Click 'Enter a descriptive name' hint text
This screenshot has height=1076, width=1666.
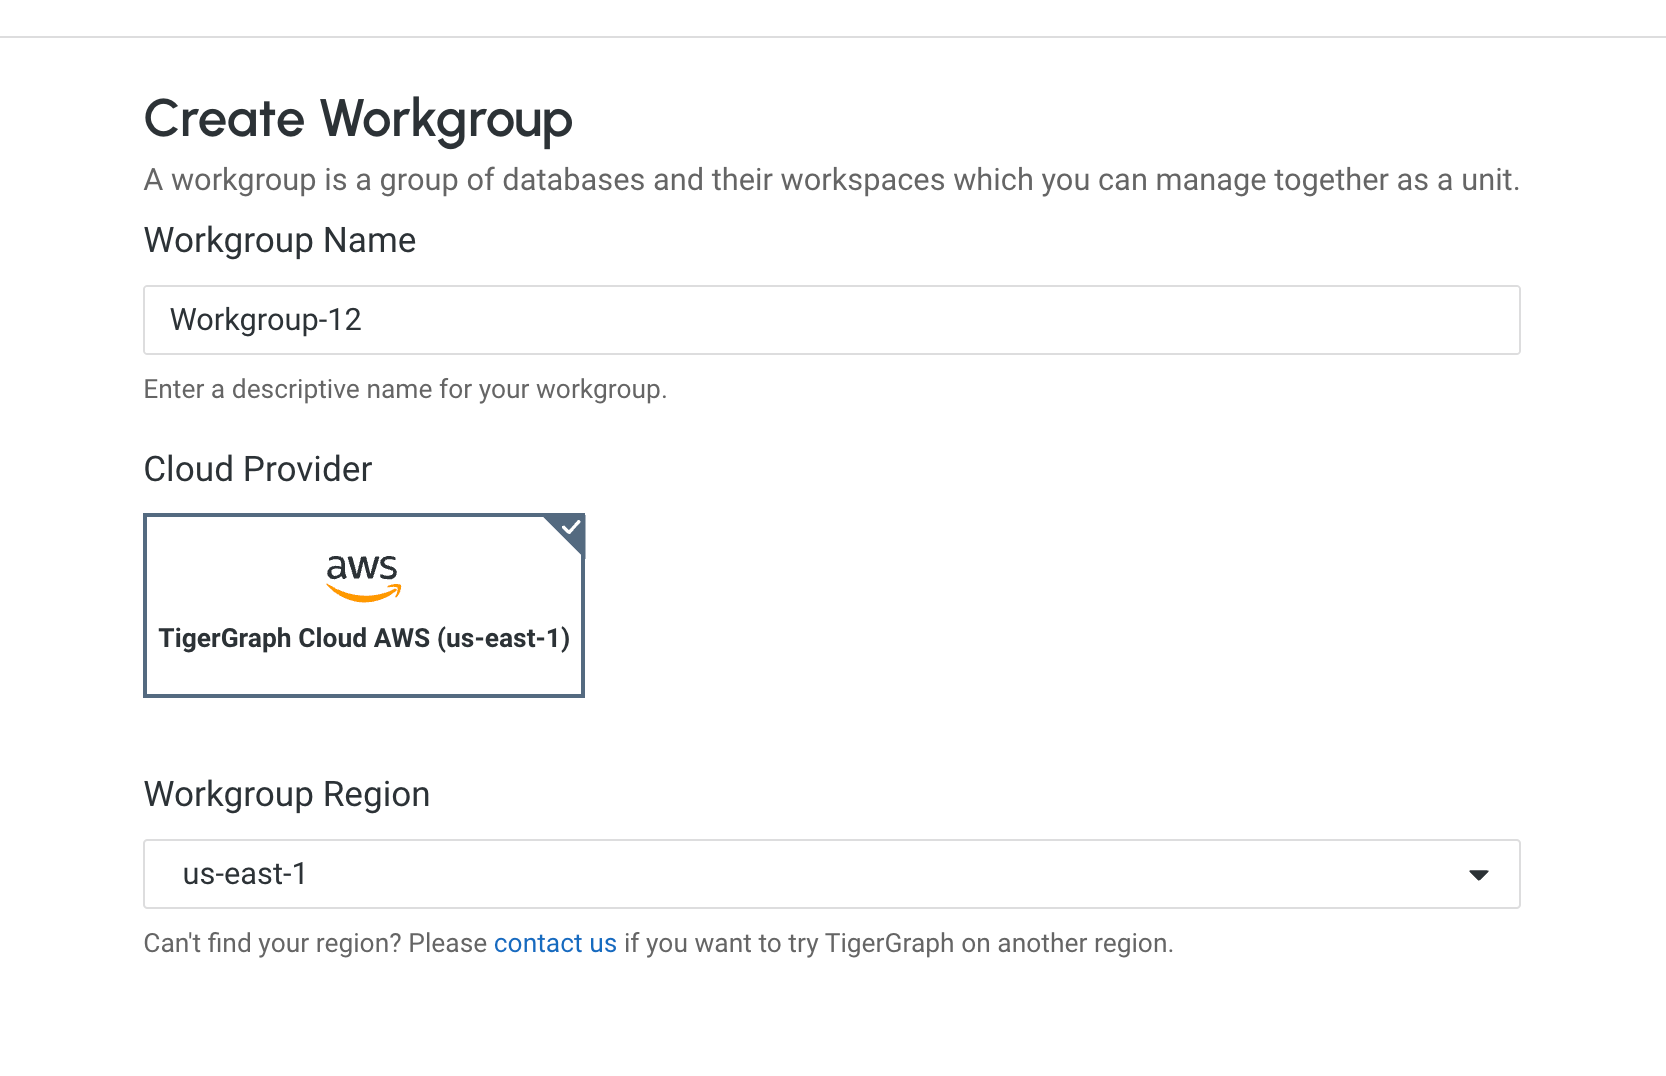pos(405,389)
